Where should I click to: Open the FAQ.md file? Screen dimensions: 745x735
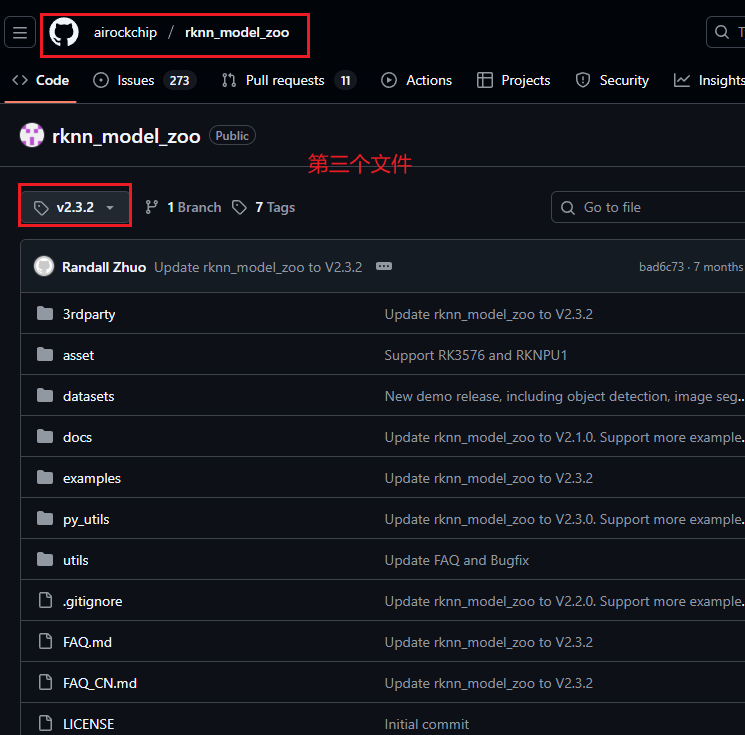coord(87,642)
